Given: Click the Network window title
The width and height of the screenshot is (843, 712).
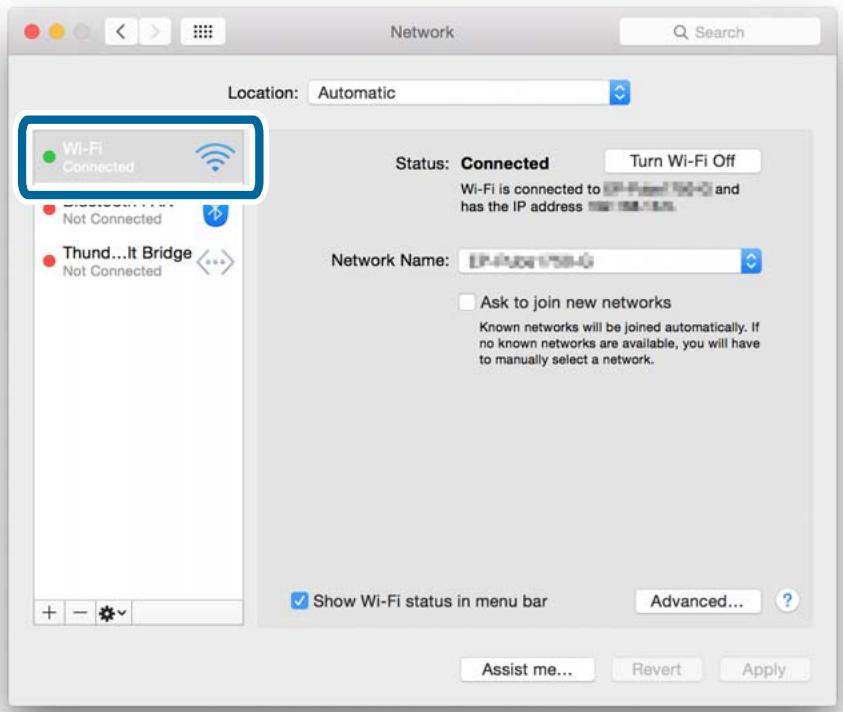Looking at the screenshot, I should pos(422,32).
